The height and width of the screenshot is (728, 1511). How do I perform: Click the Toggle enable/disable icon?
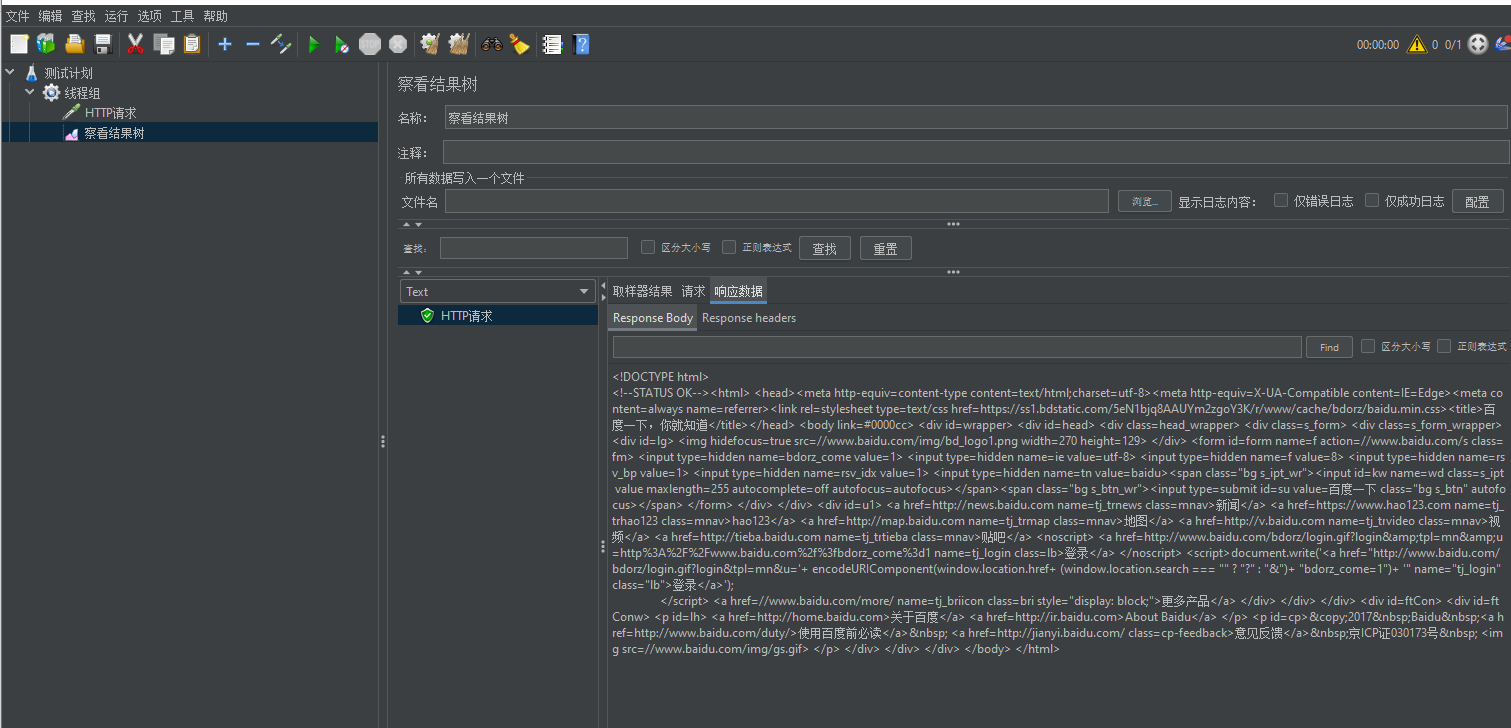tap(281, 44)
